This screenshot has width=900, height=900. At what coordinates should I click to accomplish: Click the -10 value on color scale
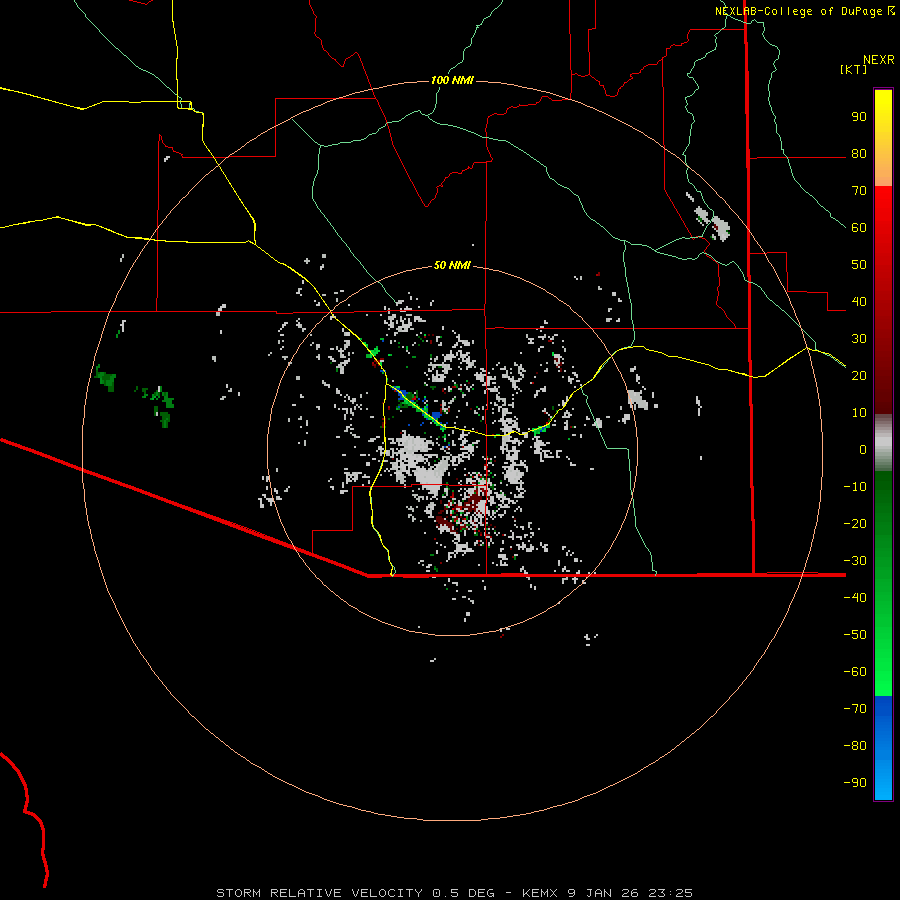[855, 487]
